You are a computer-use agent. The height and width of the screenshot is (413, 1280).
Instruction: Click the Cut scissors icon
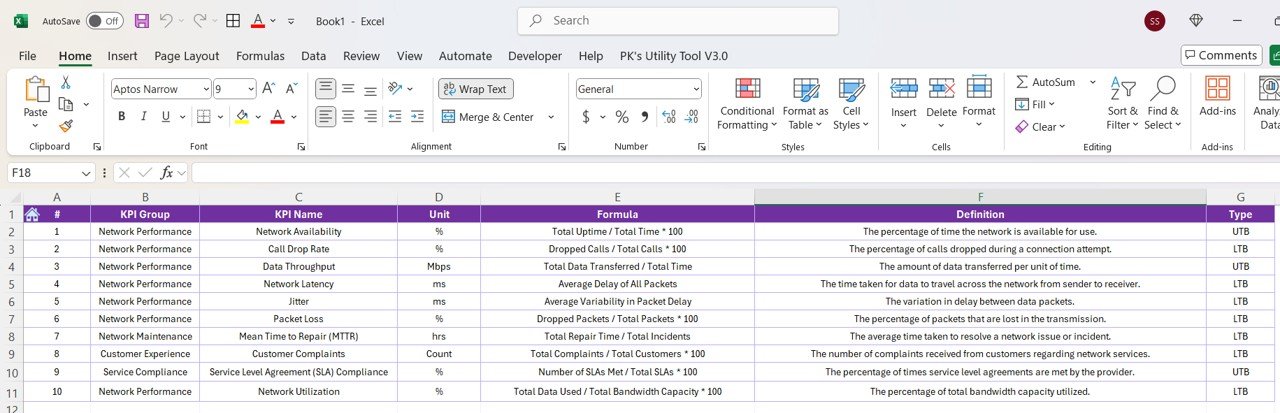[x=66, y=83]
